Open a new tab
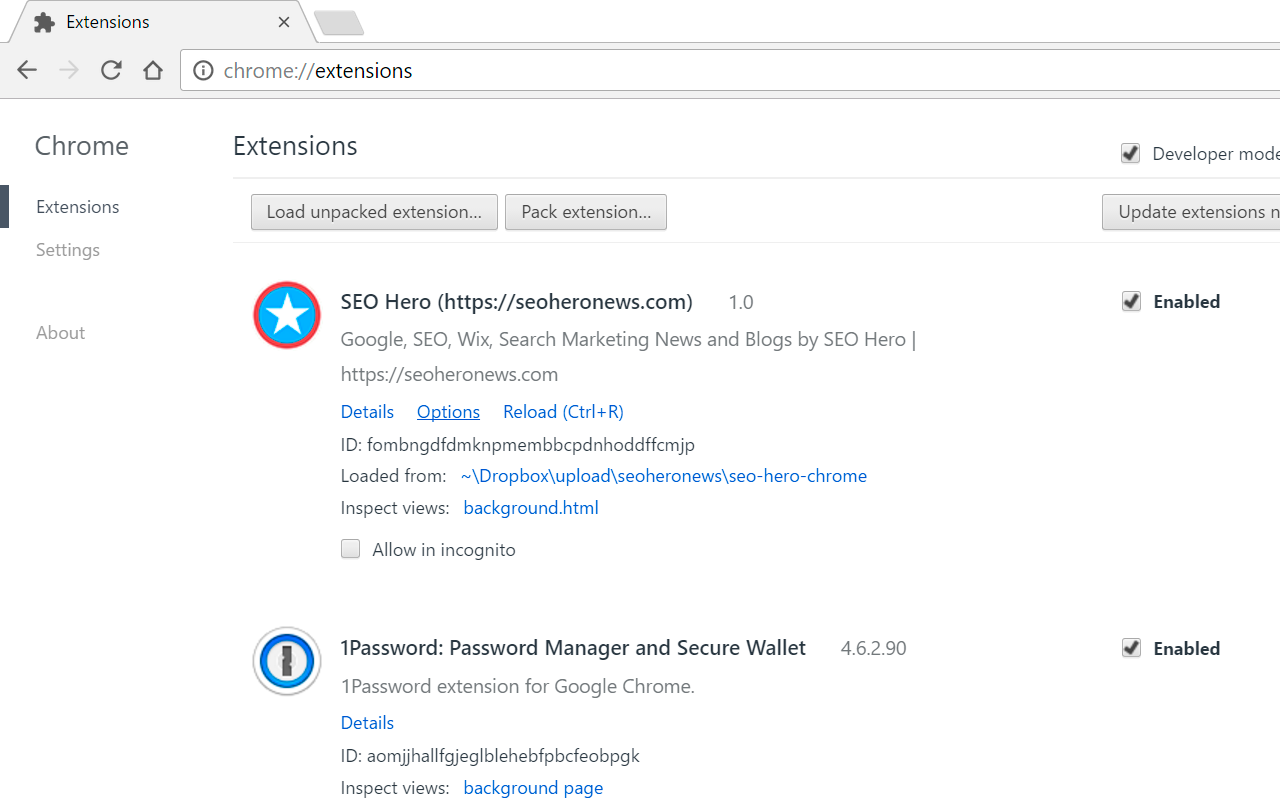Viewport: 1280px width, 800px height. (x=338, y=22)
